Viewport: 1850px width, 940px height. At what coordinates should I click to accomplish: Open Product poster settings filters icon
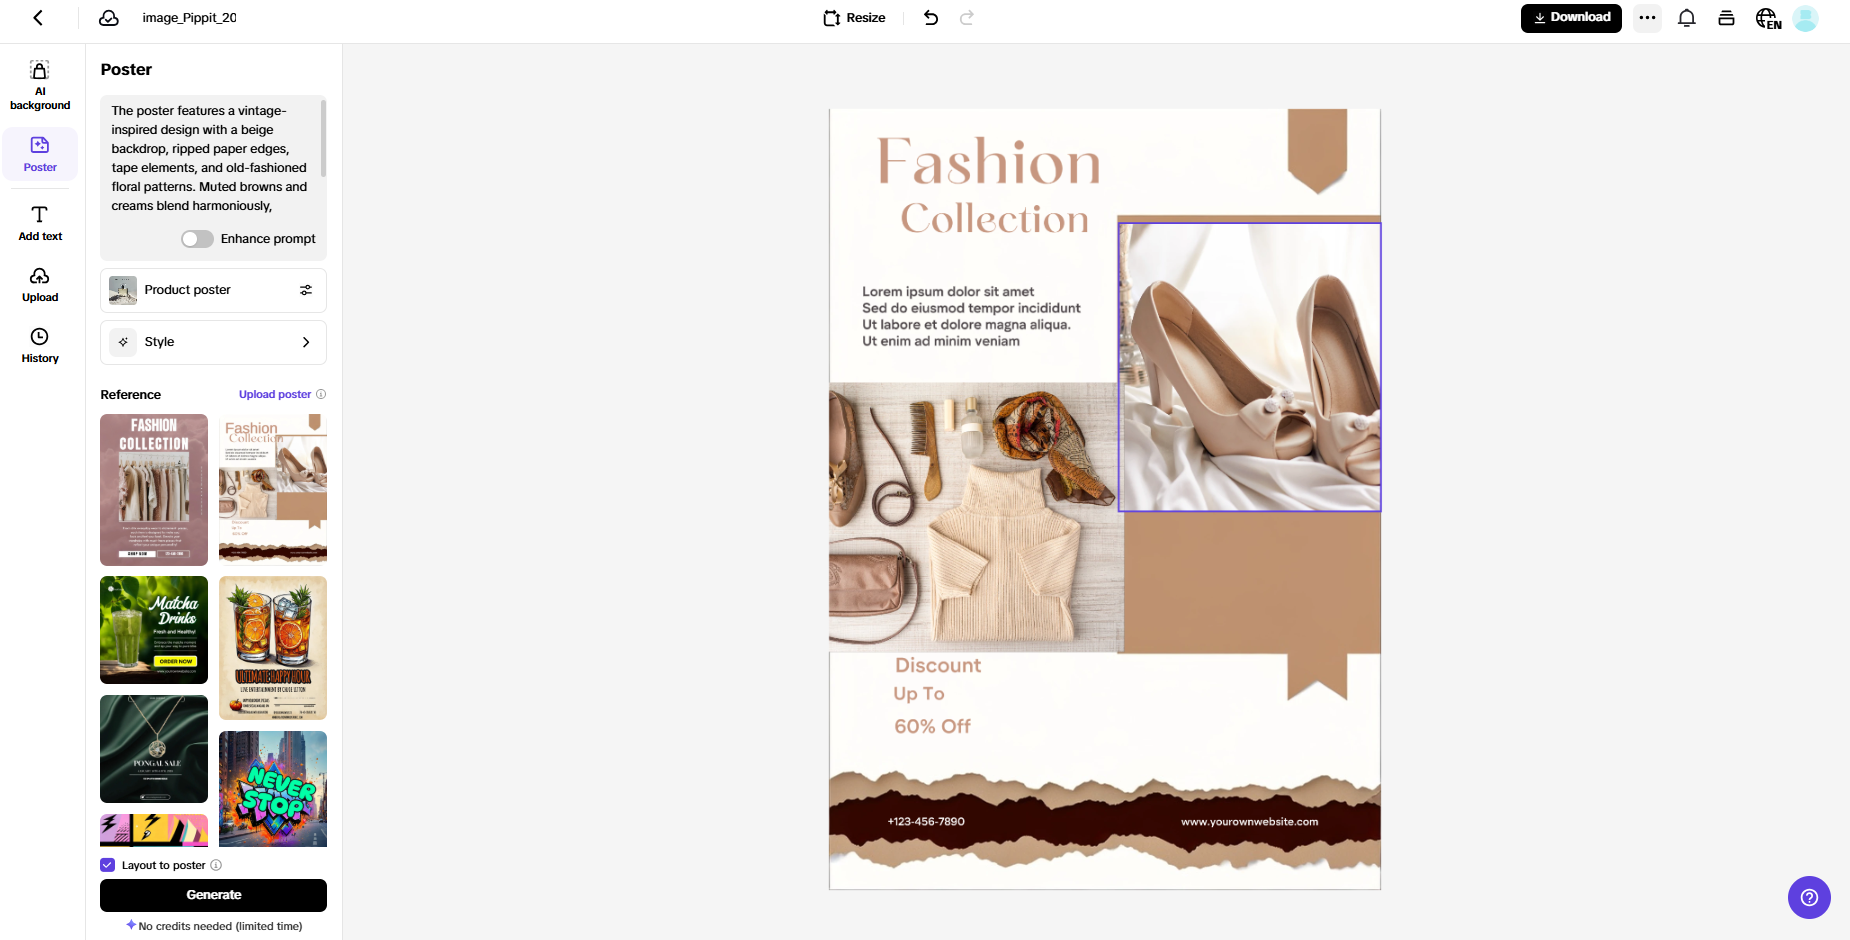click(x=306, y=289)
